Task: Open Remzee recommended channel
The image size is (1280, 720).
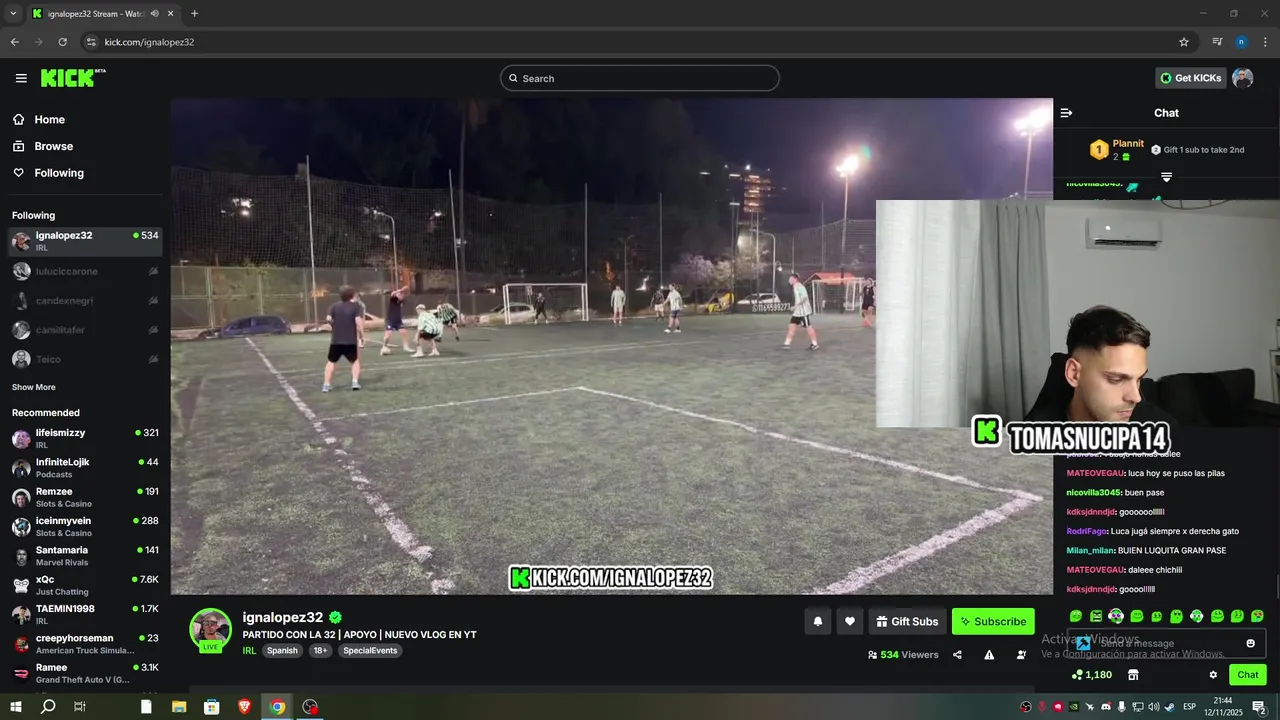Action: click(85, 497)
